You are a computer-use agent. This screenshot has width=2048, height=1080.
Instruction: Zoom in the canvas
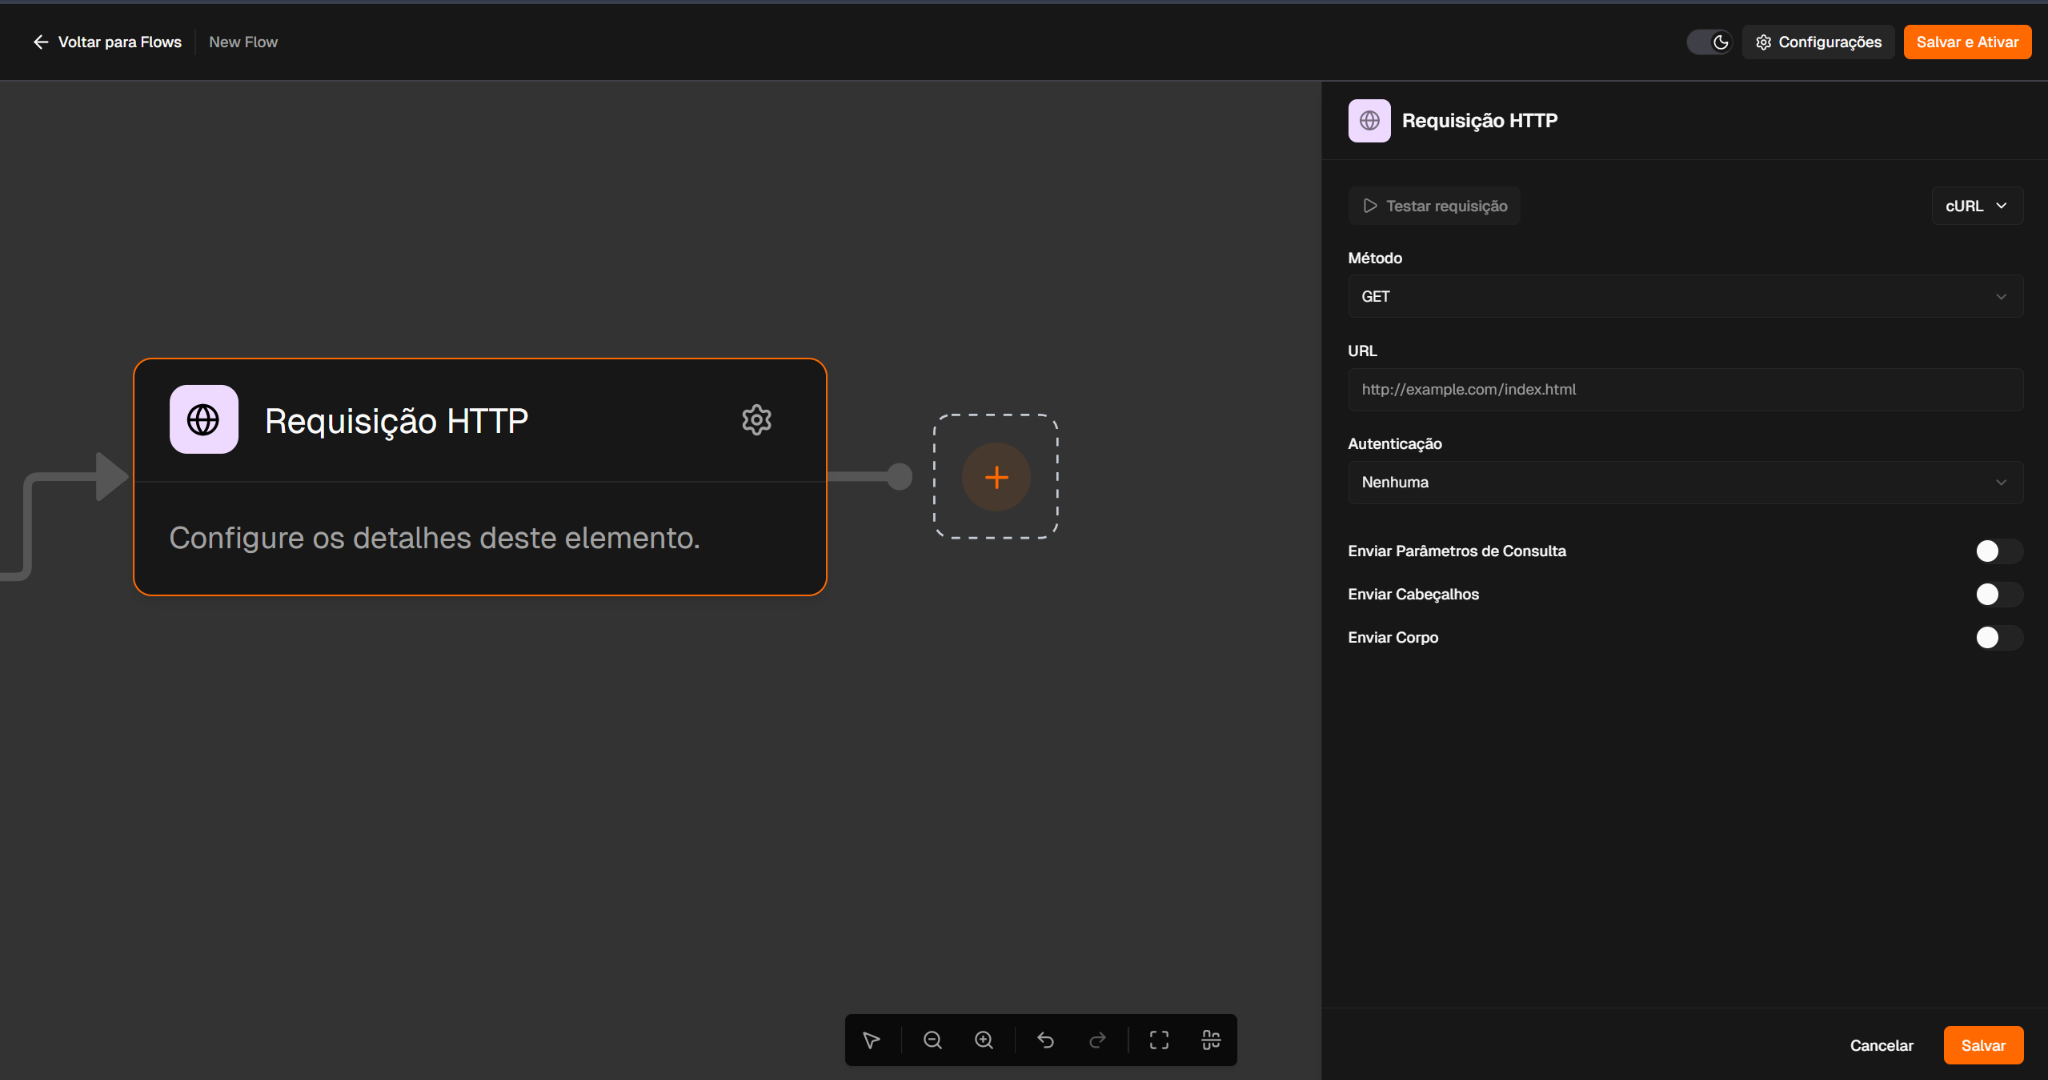984,1040
